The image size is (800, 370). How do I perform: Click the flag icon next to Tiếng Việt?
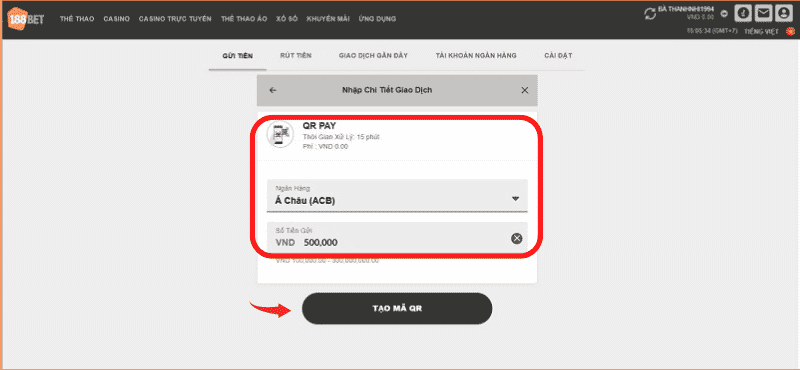[x=790, y=32]
